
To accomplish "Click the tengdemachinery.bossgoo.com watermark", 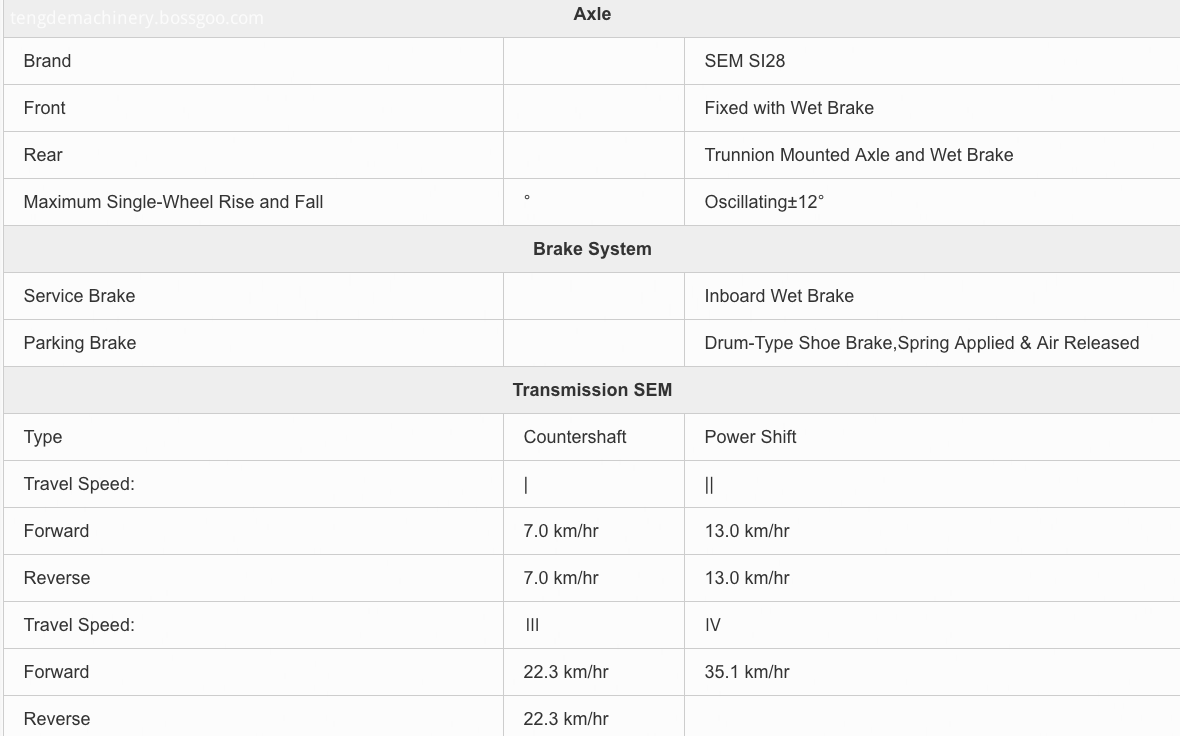I will pos(136,18).
